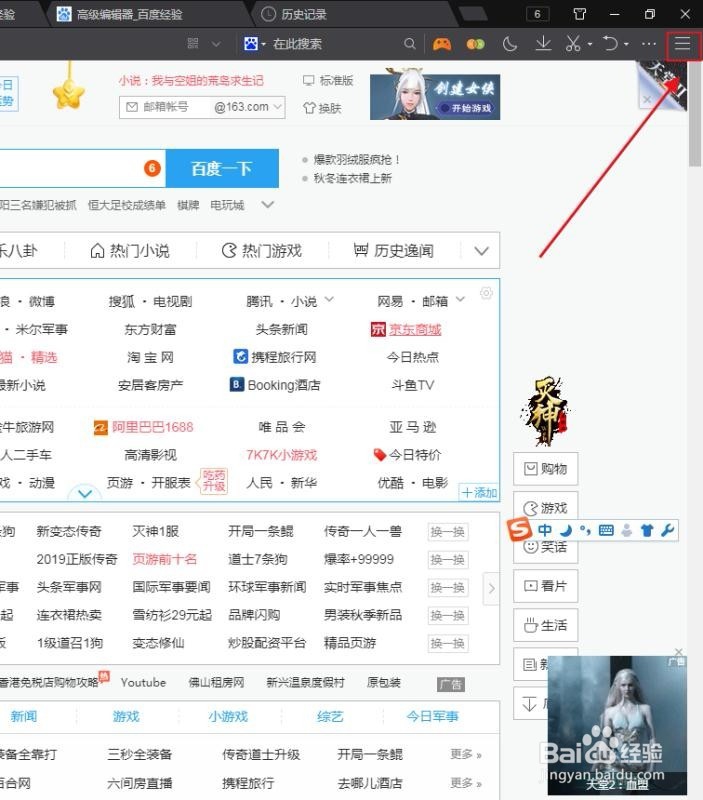Screen dimensions: 703x800
Task: Click the +添加 site button
Action: [x=479, y=492]
